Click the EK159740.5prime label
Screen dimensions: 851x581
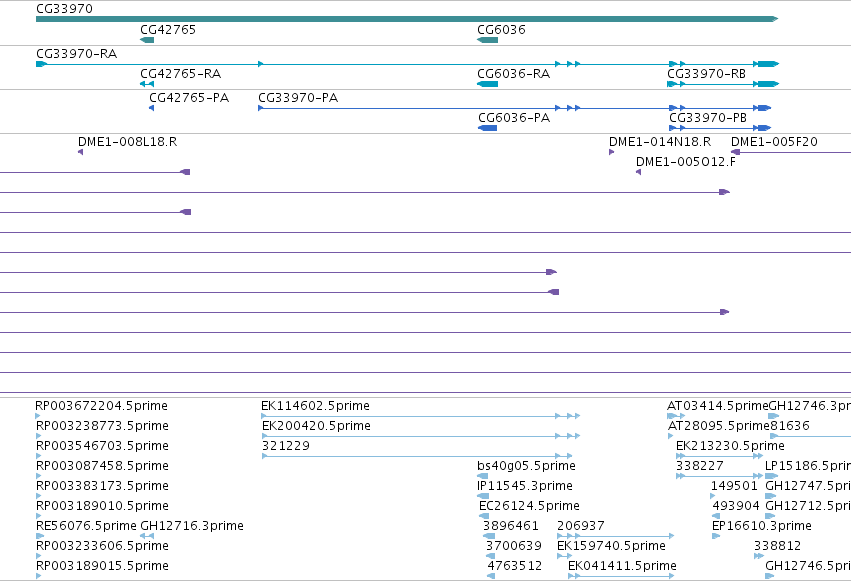click(x=611, y=546)
